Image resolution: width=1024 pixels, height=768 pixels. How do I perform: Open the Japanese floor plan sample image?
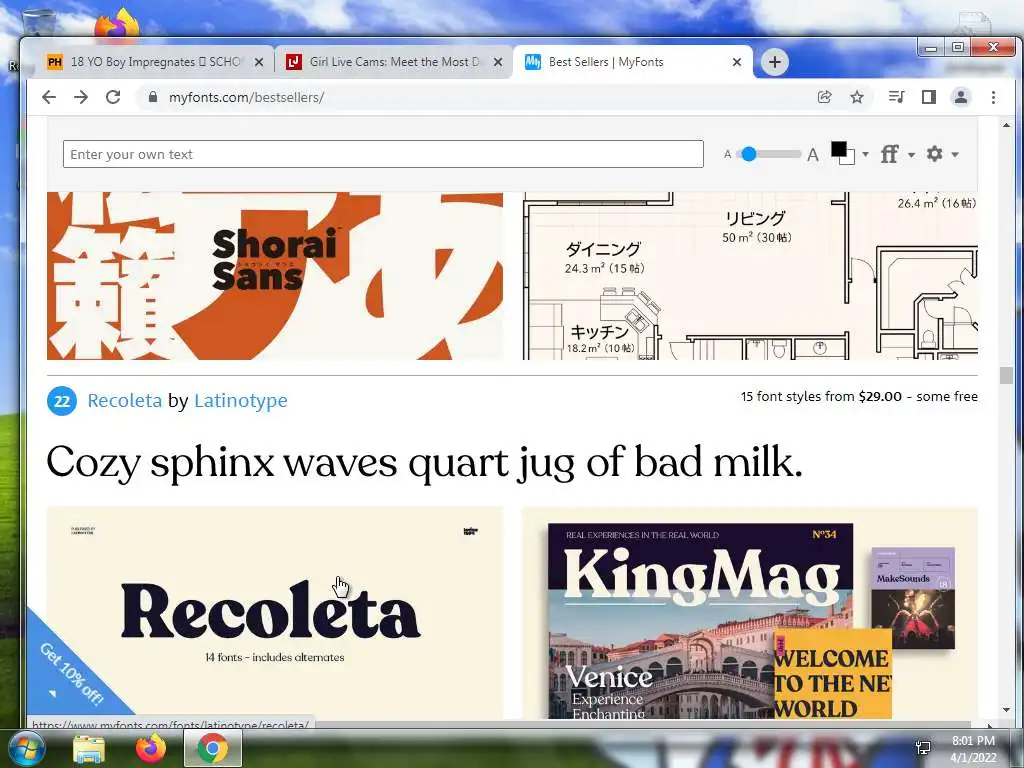tap(750, 276)
